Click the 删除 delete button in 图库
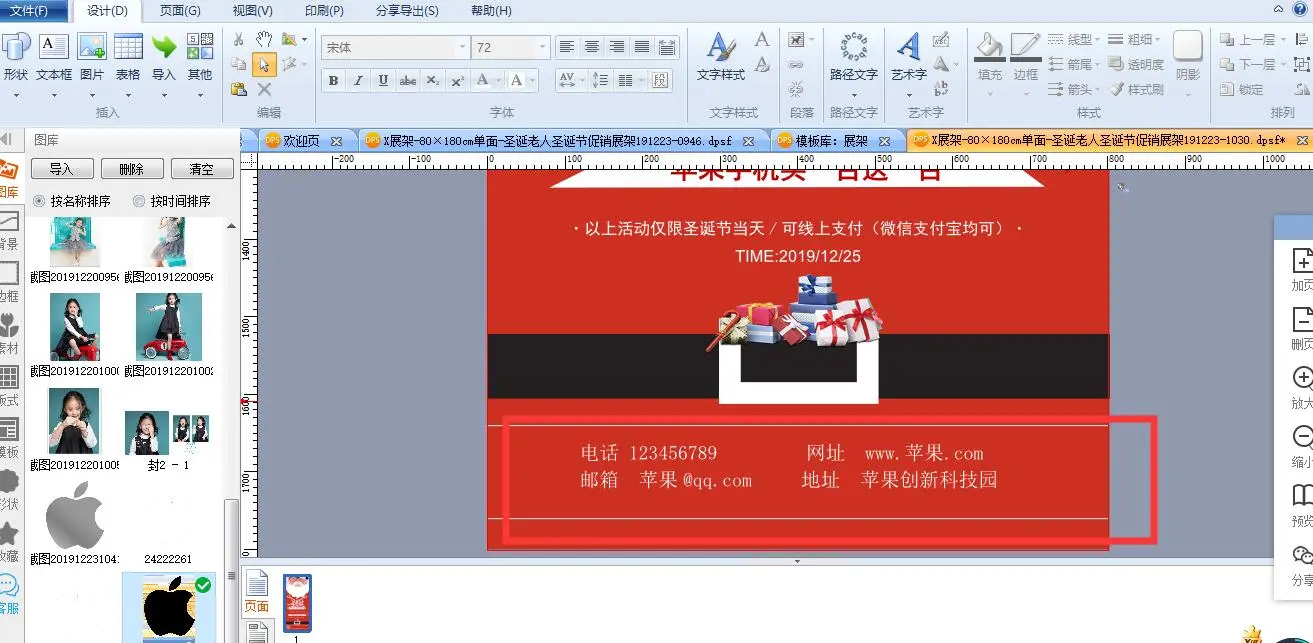The width and height of the screenshot is (1313, 643). coord(132,169)
